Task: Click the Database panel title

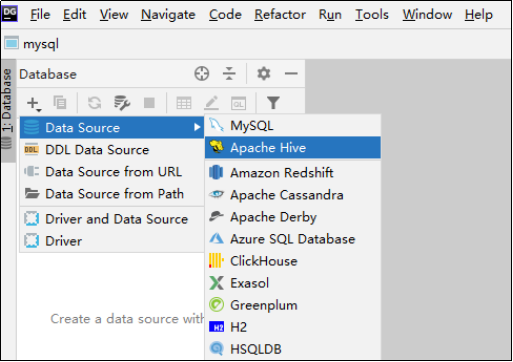Action: (x=48, y=74)
